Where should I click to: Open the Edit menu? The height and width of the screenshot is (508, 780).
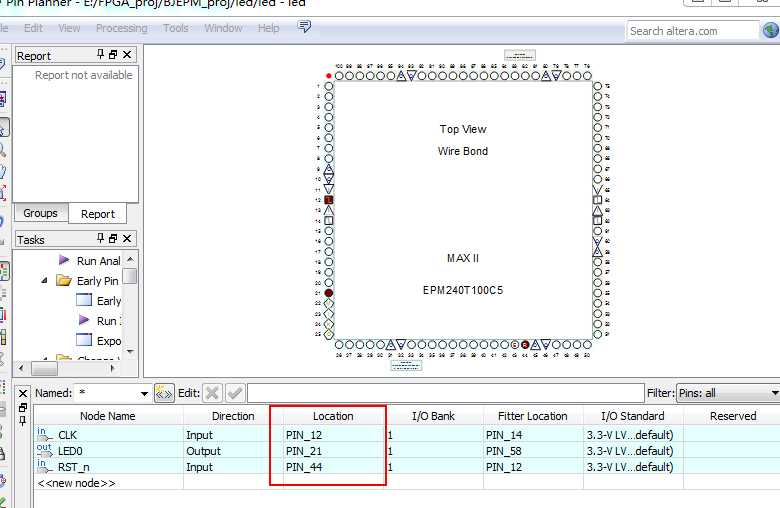click(x=33, y=28)
